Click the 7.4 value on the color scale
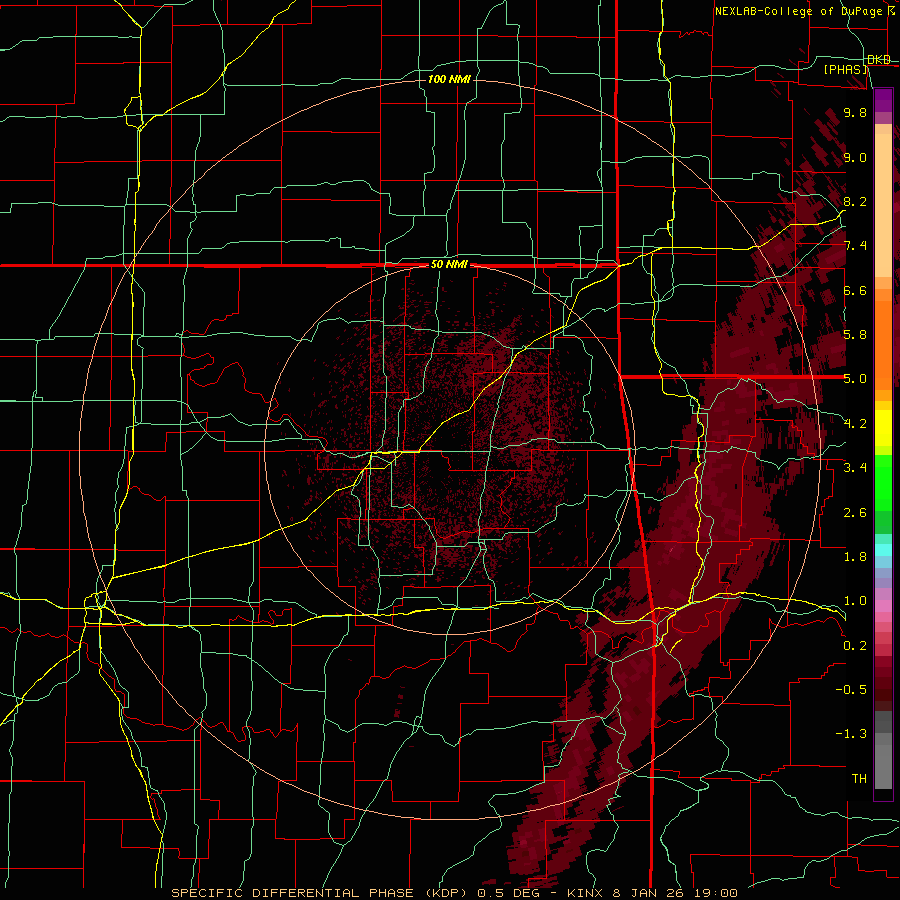This screenshot has width=900, height=900. [855, 246]
